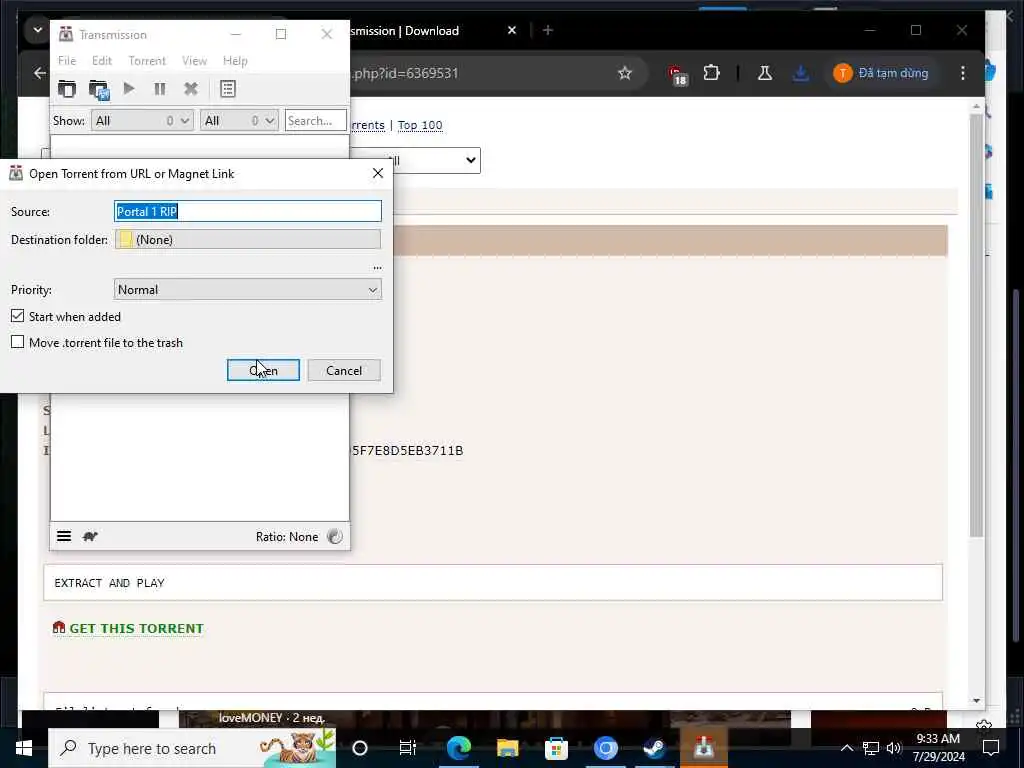1024x768 pixels.
Task: Click the webpage vertical scrollbar
Action: pos(976,327)
